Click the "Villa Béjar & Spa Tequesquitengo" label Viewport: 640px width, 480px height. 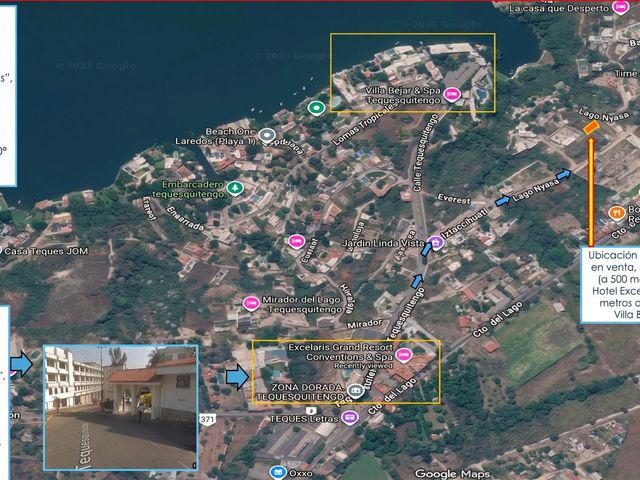tap(403, 95)
